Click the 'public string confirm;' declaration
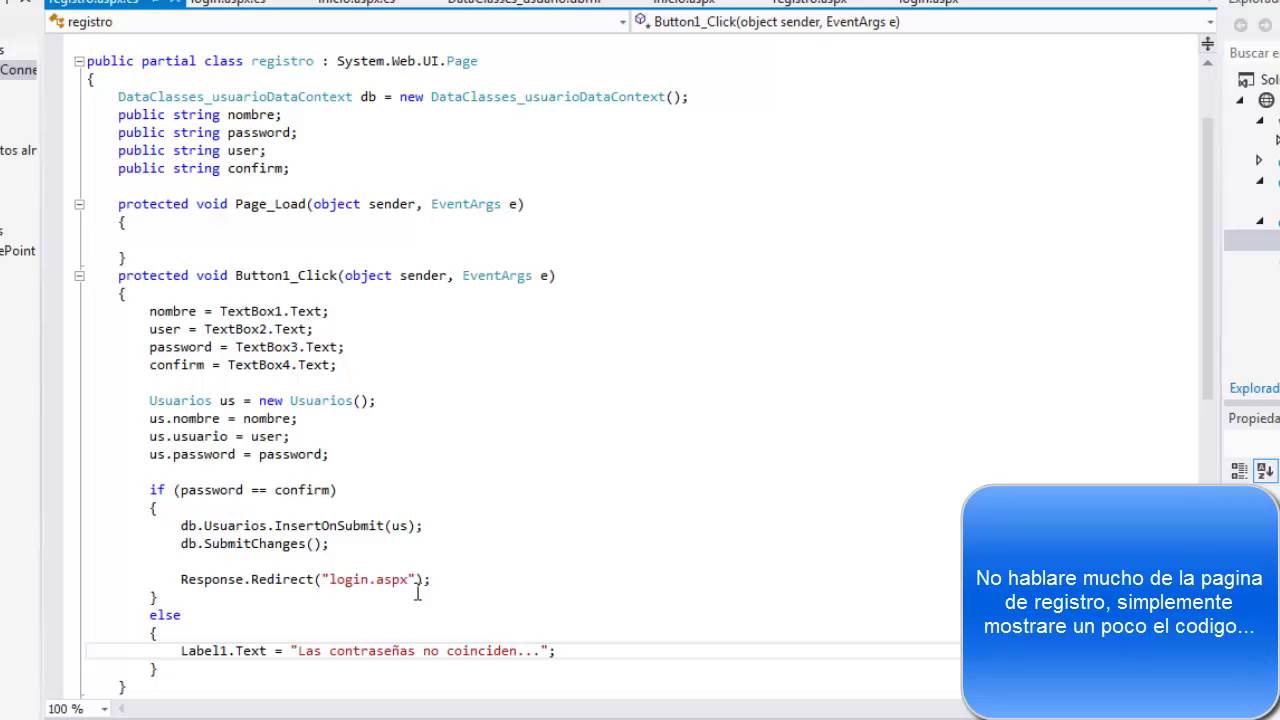 [203, 169]
